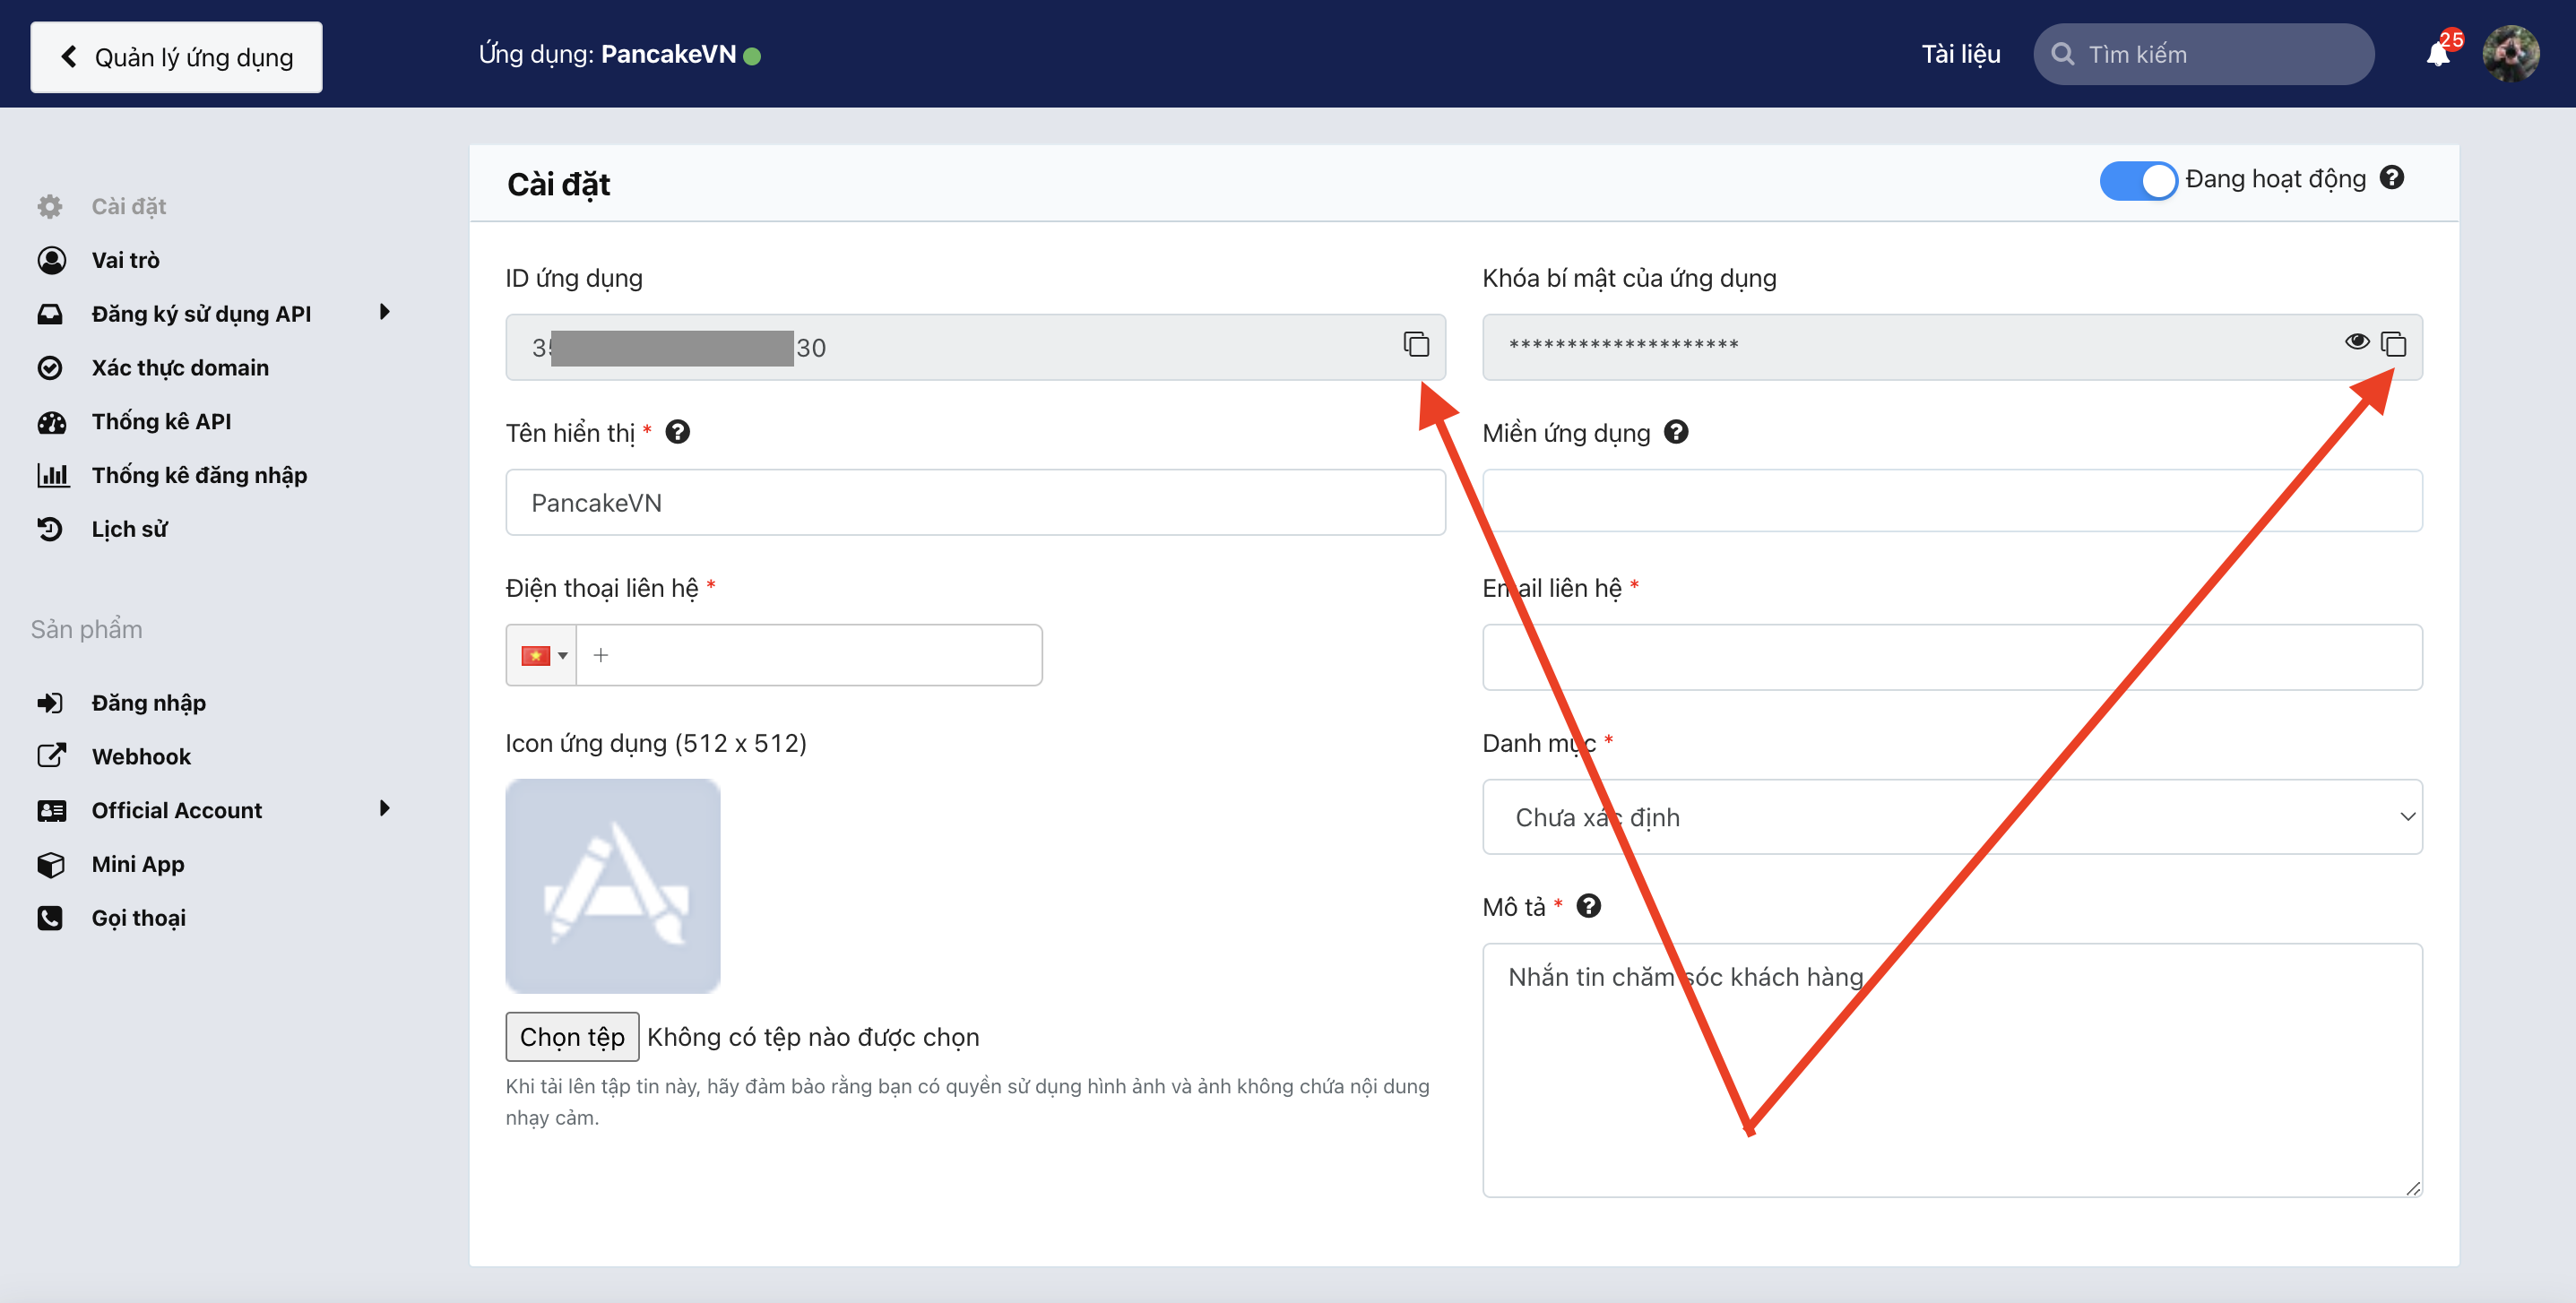Open the country flag phone code selector
The width and height of the screenshot is (2576, 1303).
pyautogui.click(x=542, y=656)
